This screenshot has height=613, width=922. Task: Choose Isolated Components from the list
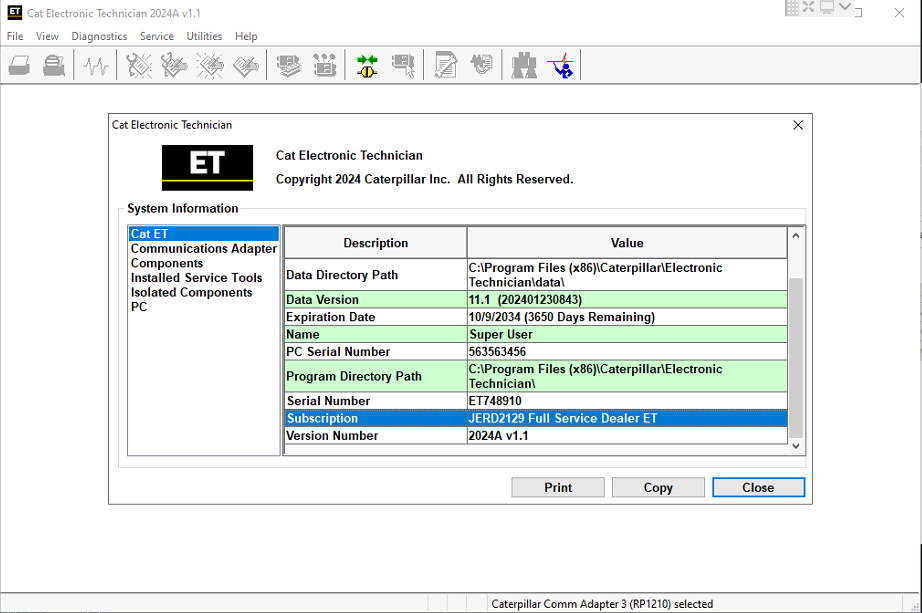[x=191, y=293]
